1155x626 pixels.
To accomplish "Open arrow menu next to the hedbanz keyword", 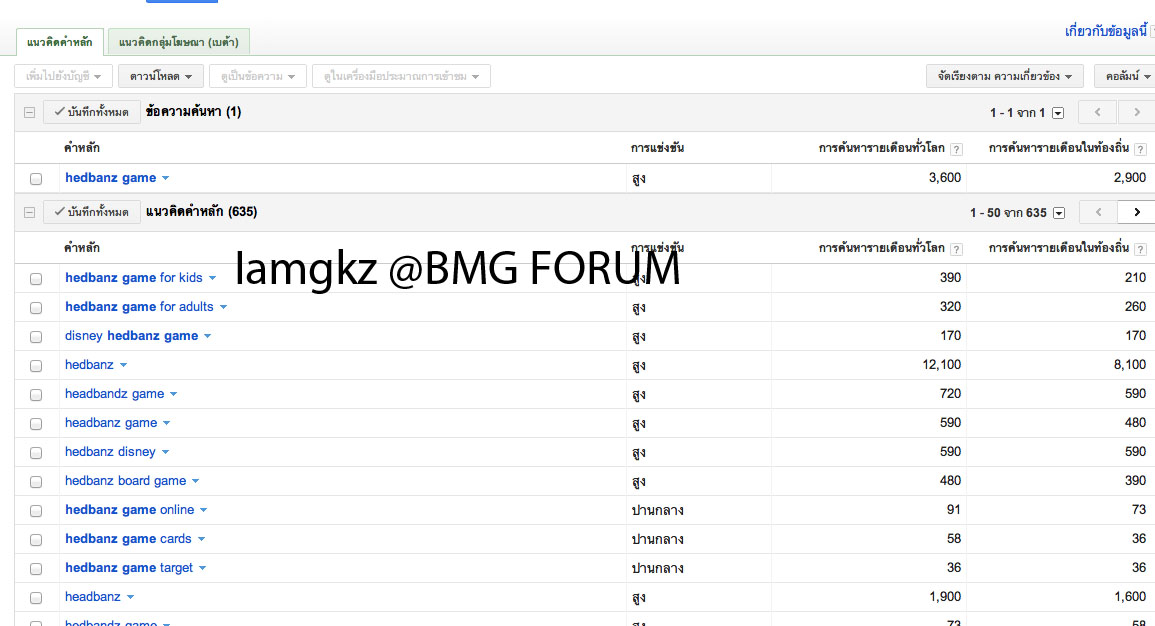I will (124, 365).
